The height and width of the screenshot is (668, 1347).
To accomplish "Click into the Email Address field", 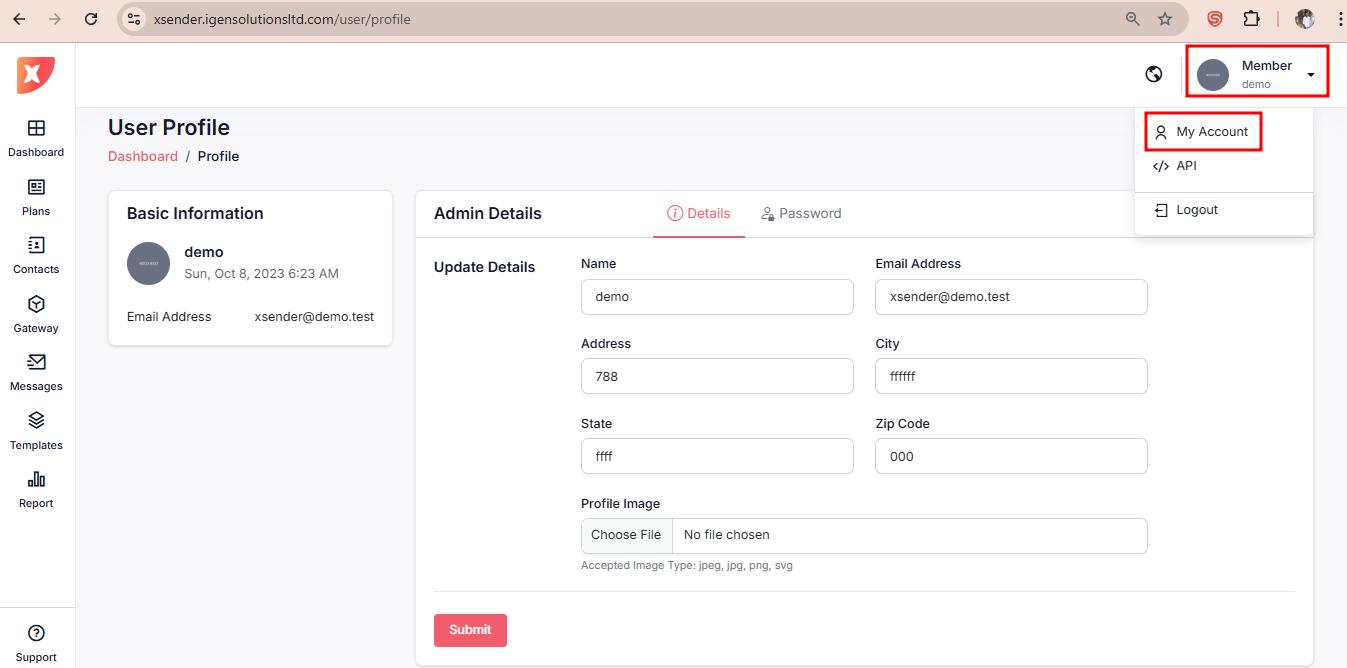I will pyautogui.click(x=1010, y=297).
